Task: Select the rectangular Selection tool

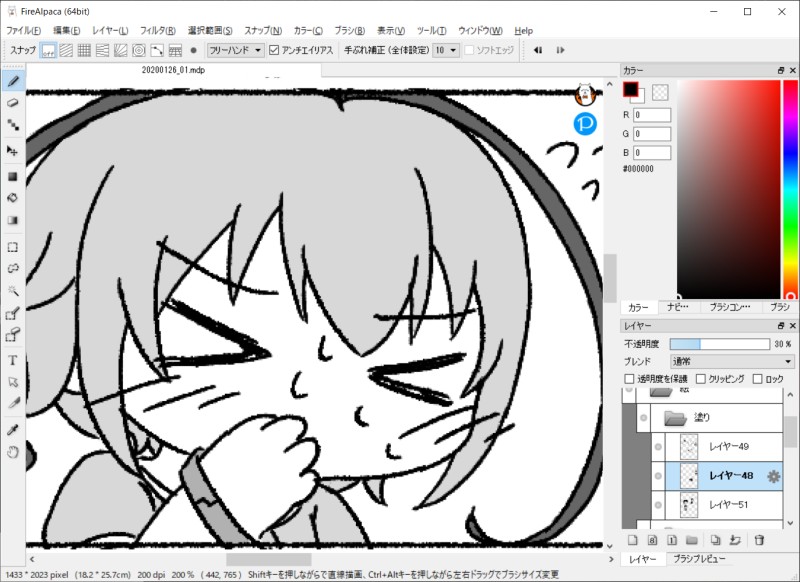Action: click(13, 247)
